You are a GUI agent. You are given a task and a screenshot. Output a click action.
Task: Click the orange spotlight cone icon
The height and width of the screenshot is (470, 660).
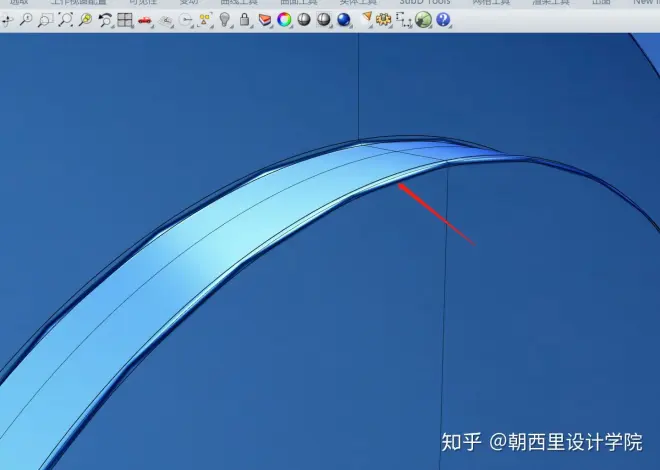(367, 18)
